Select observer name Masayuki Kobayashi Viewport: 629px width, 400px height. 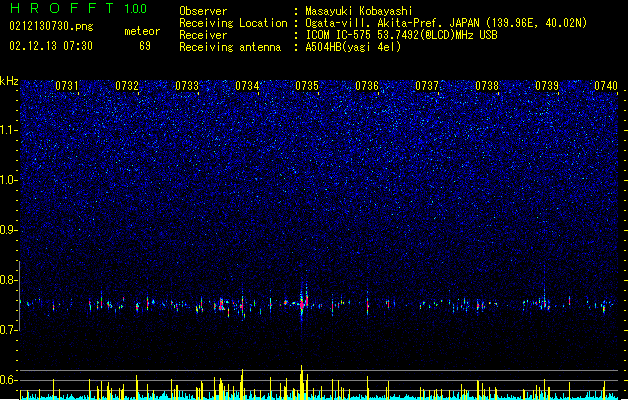pyautogui.click(x=359, y=11)
